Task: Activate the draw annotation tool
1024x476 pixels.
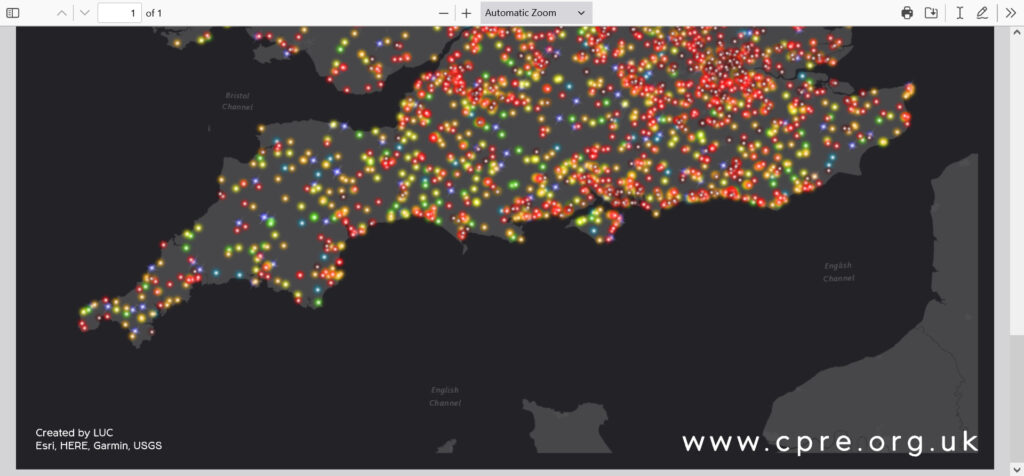Action: (x=982, y=13)
